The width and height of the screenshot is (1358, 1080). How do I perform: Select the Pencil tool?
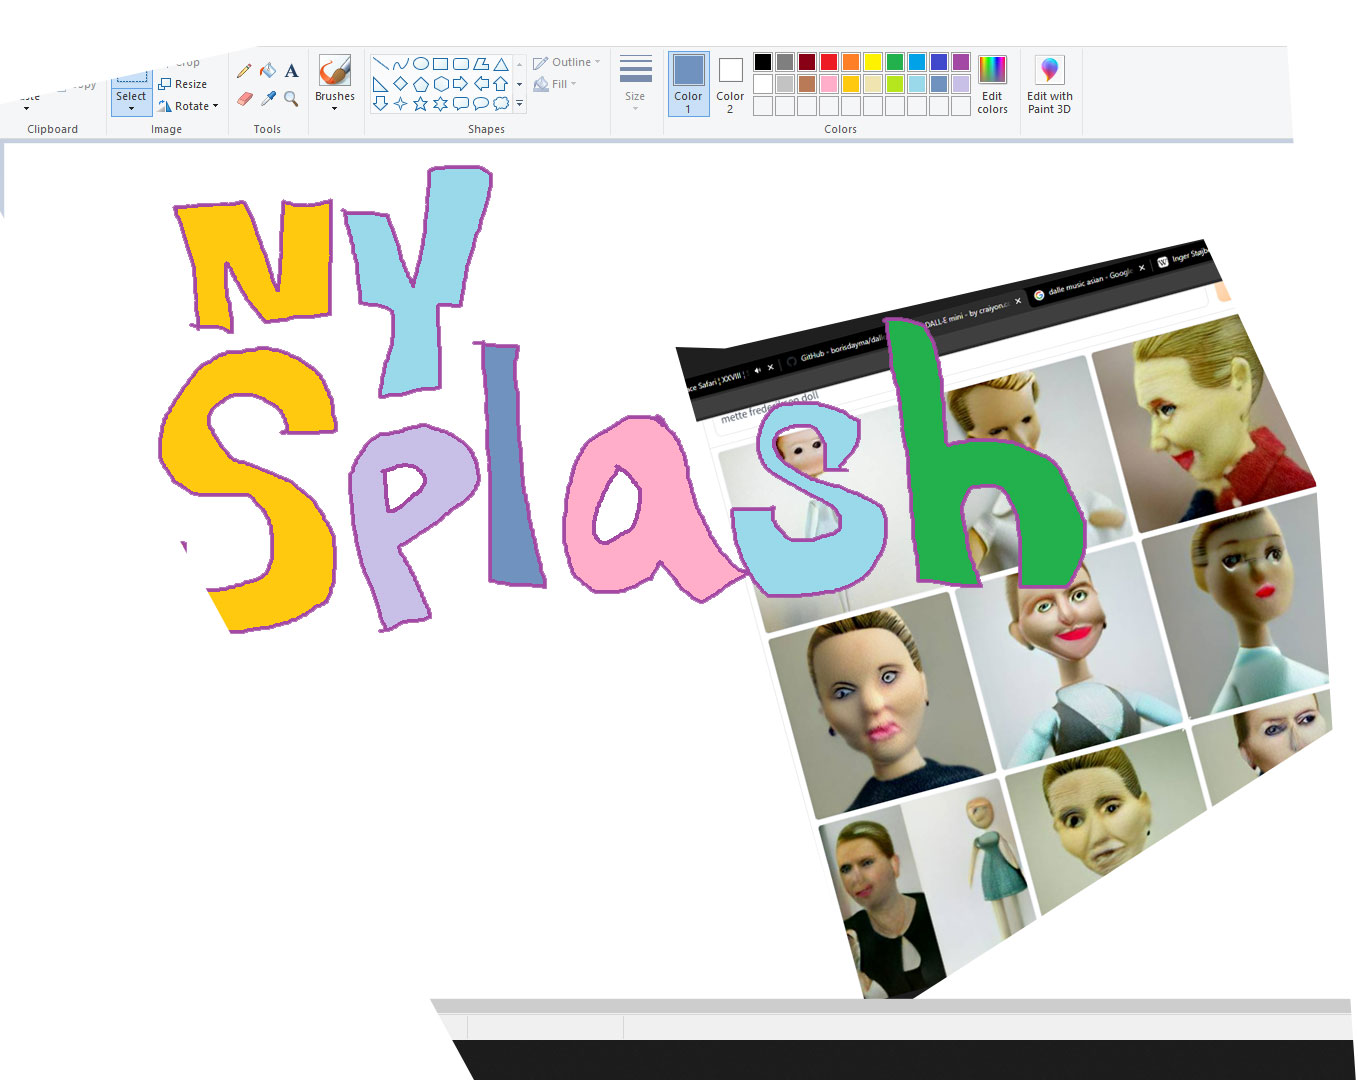[x=244, y=71]
